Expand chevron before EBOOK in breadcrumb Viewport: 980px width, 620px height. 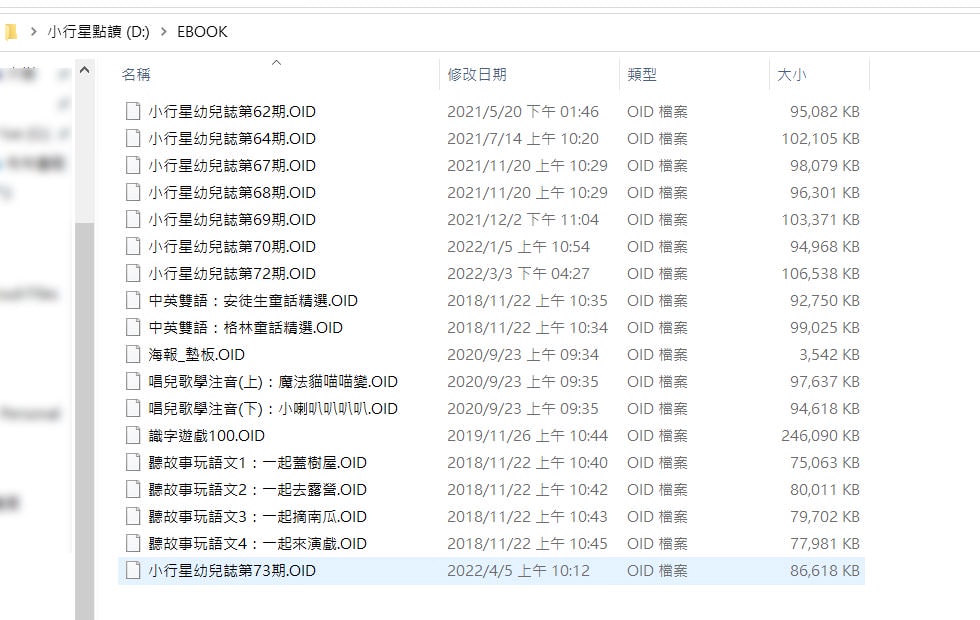click(x=164, y=31)
